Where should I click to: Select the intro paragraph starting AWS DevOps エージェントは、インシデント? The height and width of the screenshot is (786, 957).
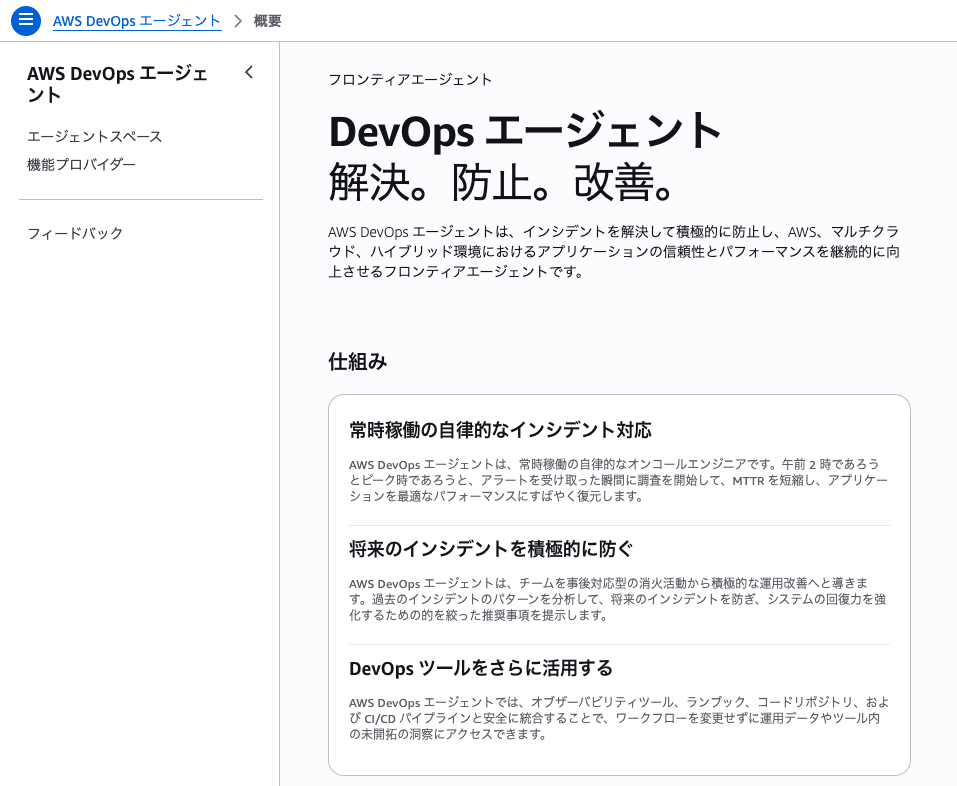(x=614, y=251)
